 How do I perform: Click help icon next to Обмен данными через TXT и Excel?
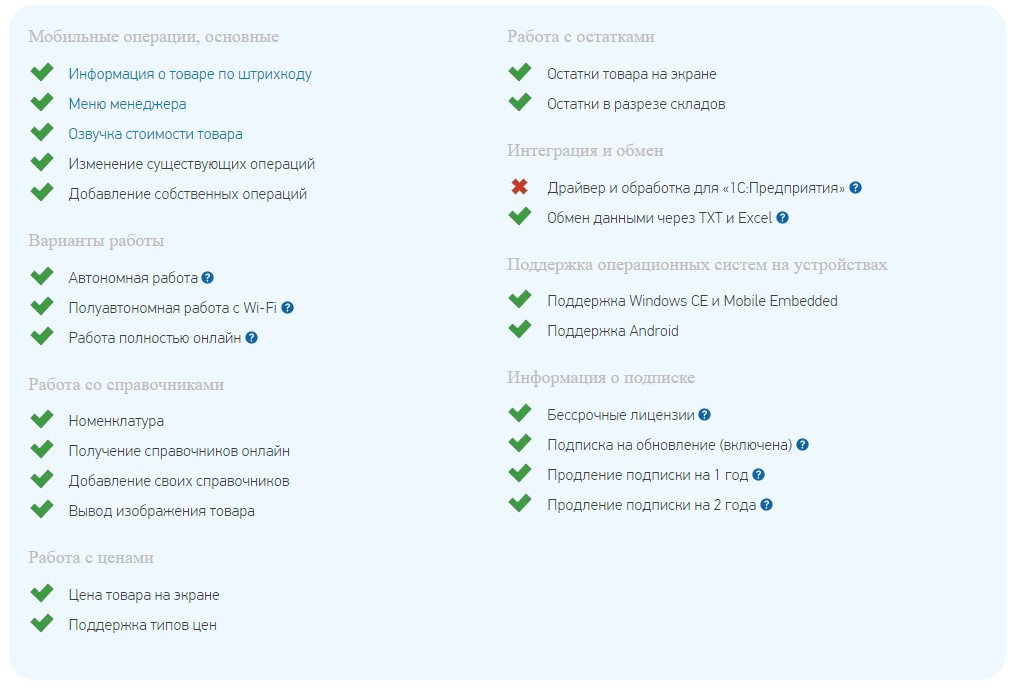pyautogui.click(x=783, y=218)
